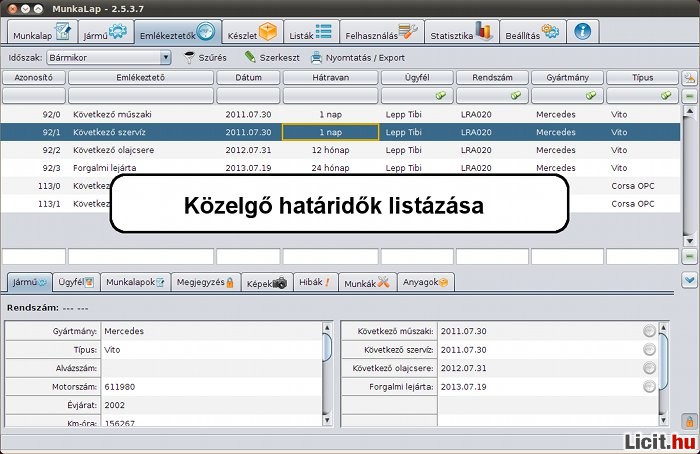
Task: Click Nyomtatás / Export button
Action: coord(358,58)
